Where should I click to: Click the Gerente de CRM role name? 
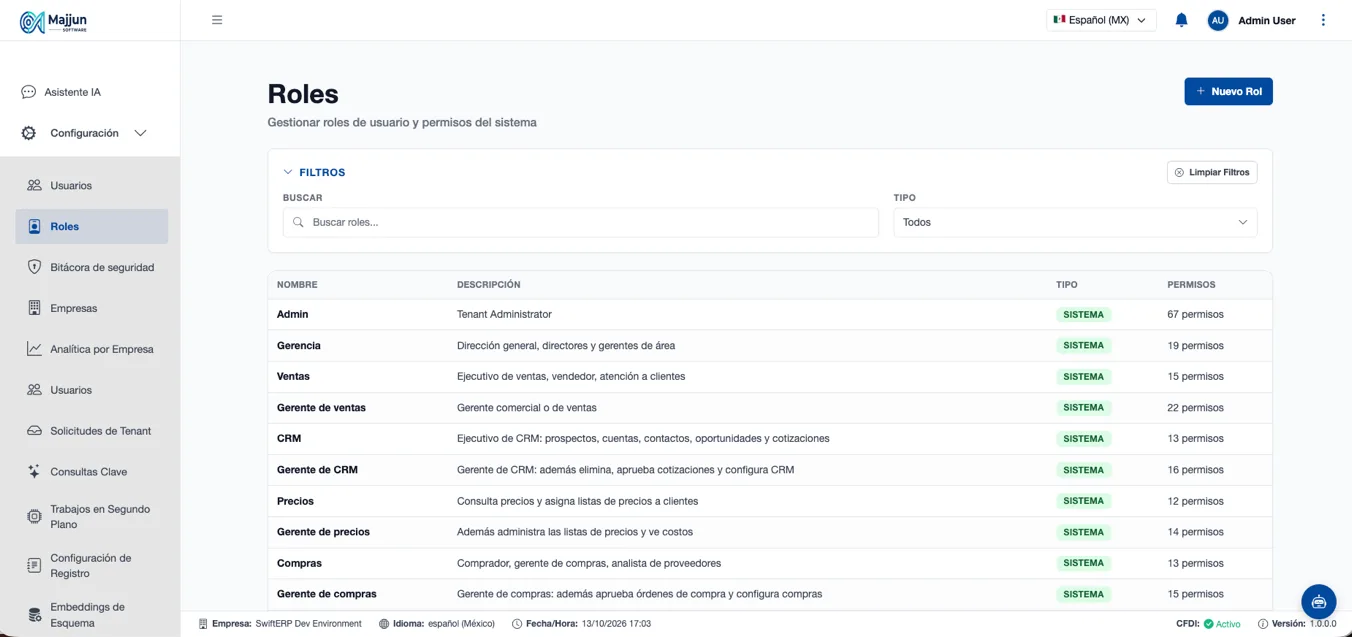click(317, 470)
